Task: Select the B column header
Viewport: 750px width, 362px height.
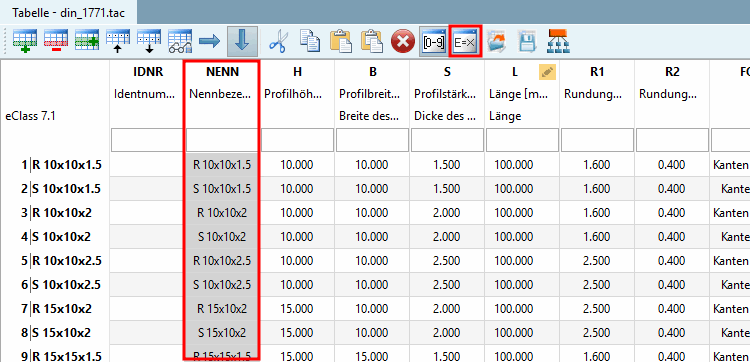Action: click(372, 72)
